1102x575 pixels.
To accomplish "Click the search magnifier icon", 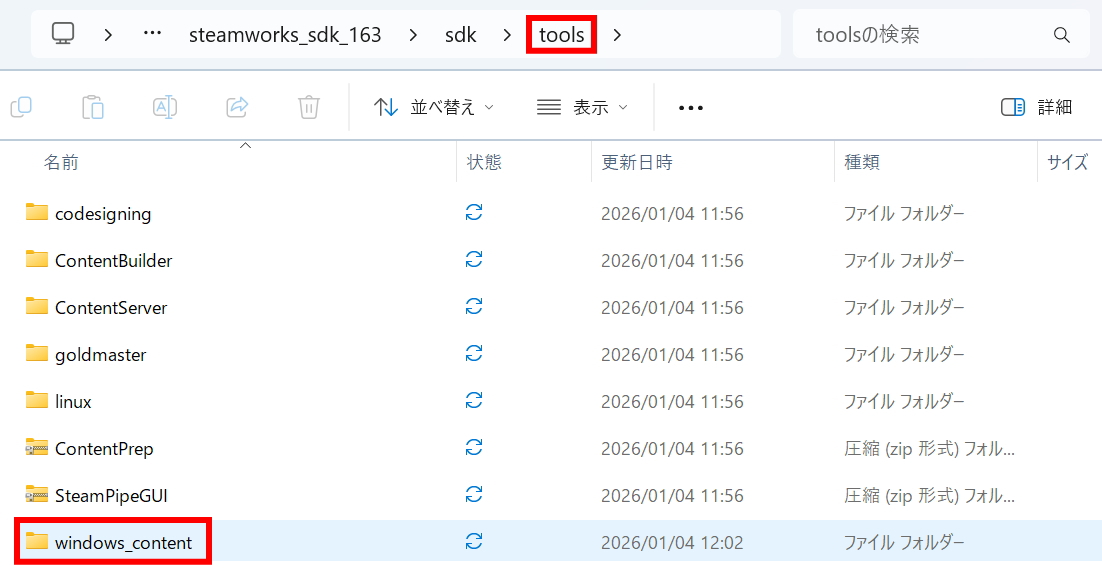I will (1062, 35).
